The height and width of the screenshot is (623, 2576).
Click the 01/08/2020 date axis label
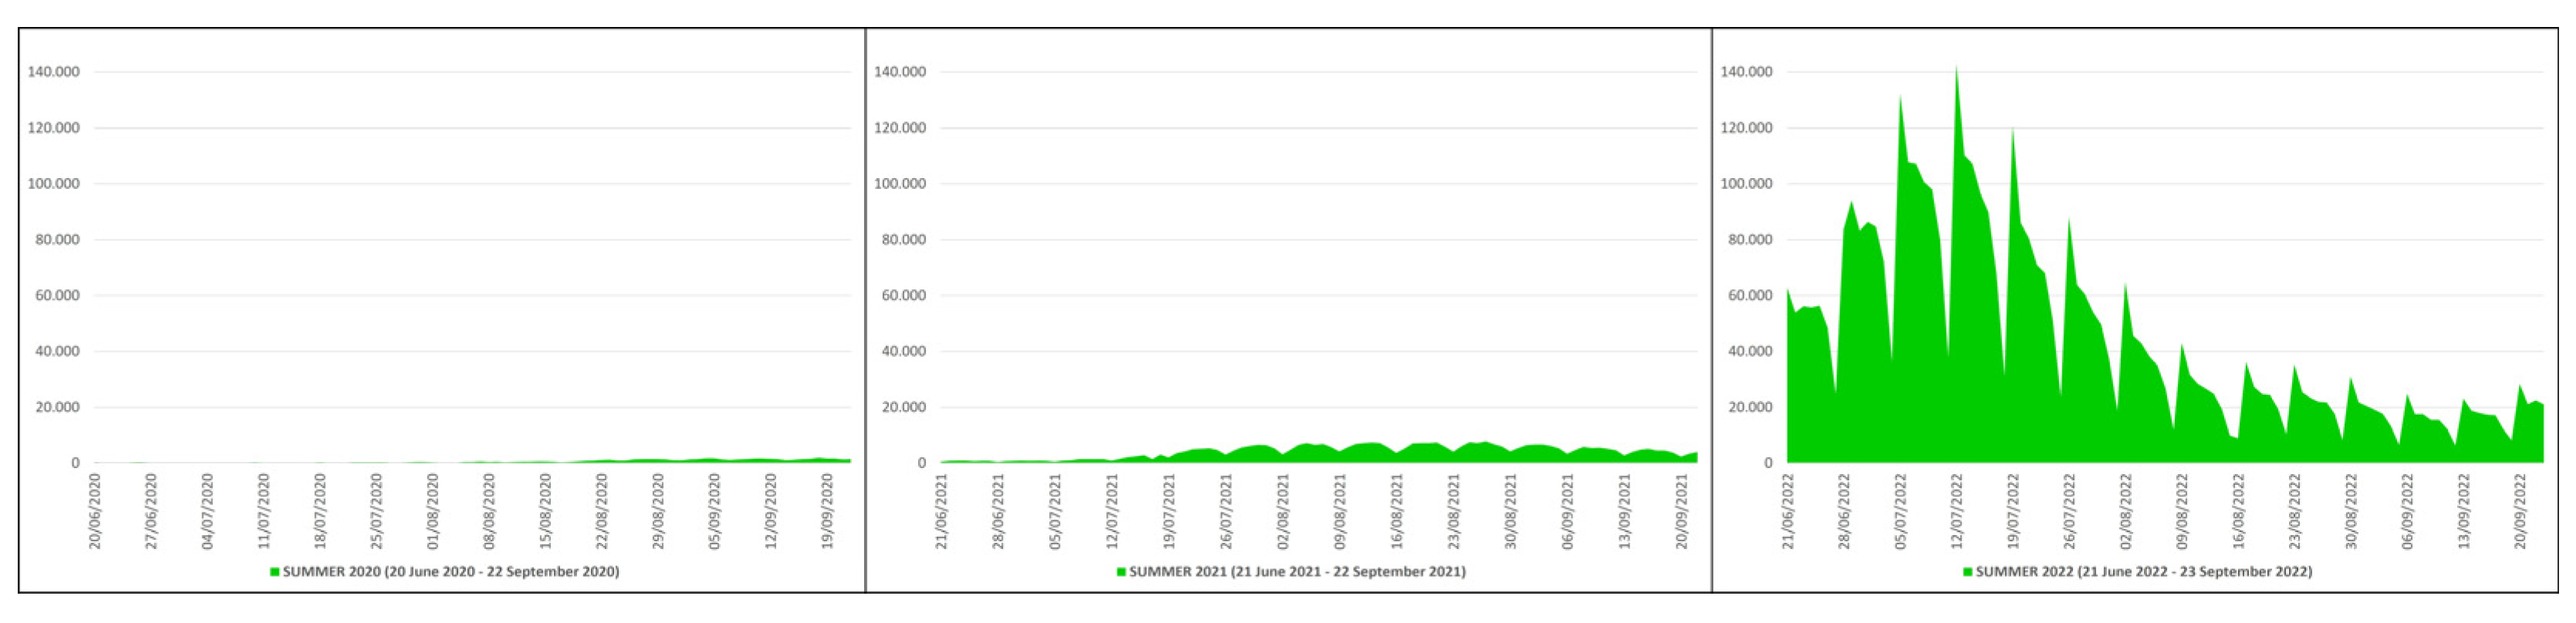coord(433,511)
